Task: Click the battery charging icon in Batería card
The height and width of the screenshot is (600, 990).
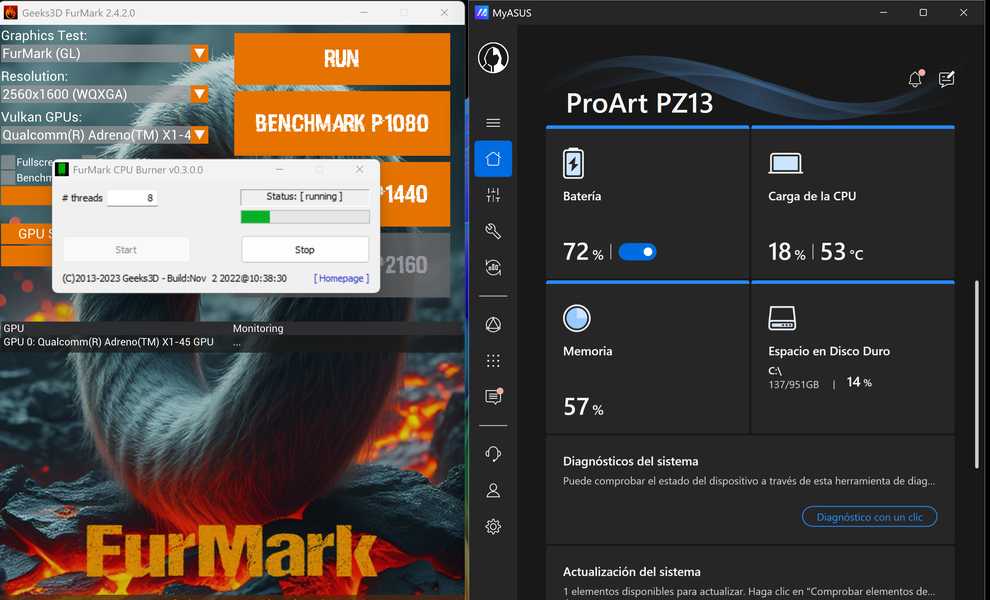Action: pyautogui.click(x=573, y=164)
